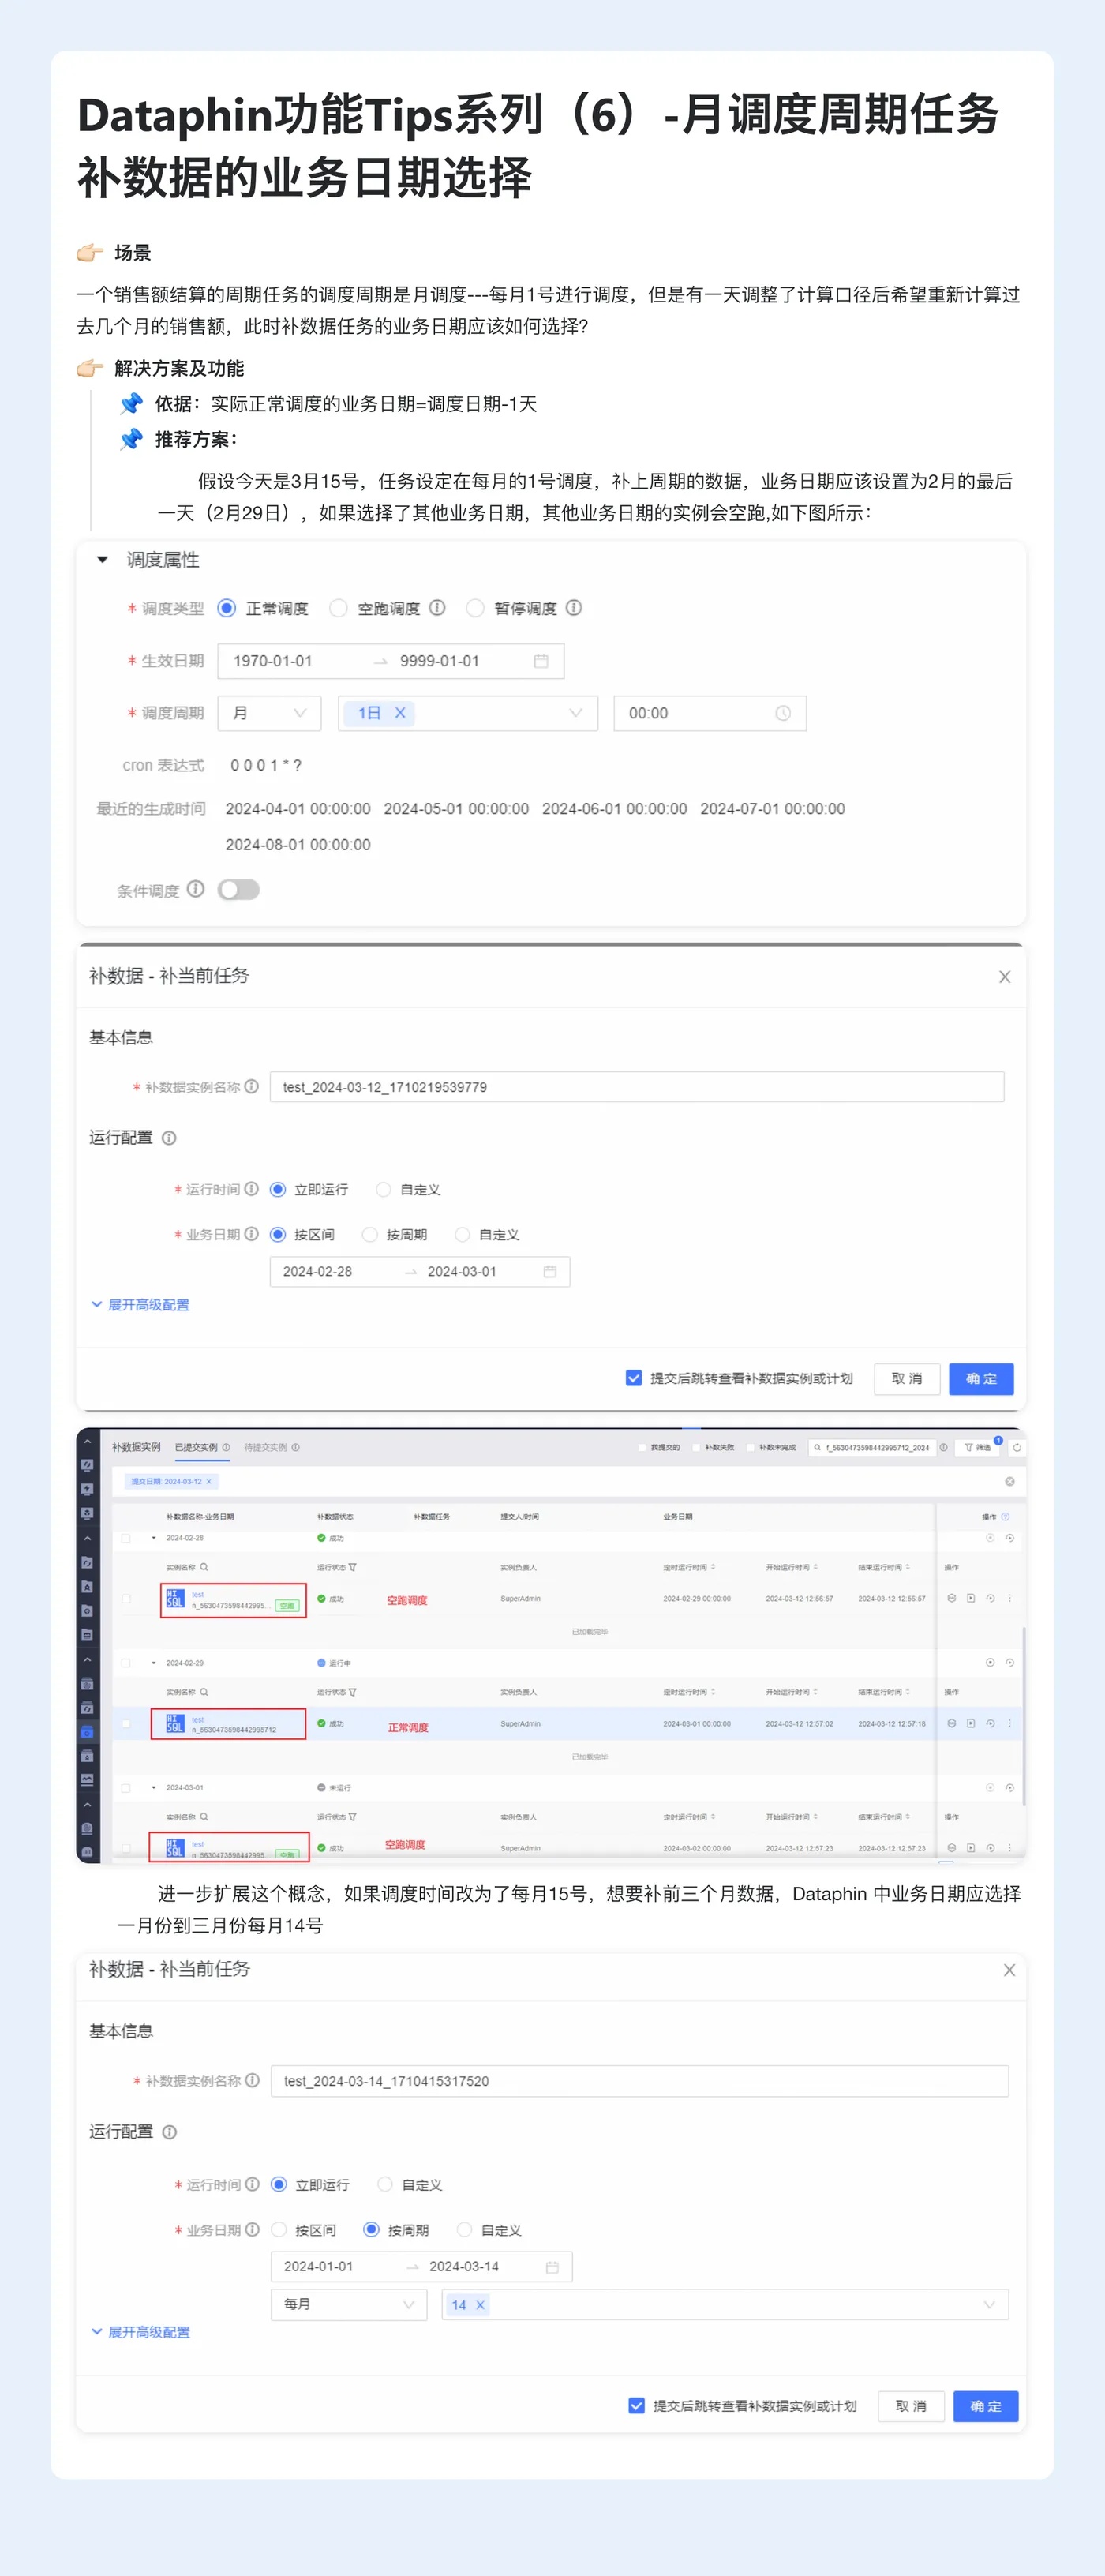Select 自定义 run time in first dialog
Viewport: 1105px width, 2576px height.
click(383, 1189)
